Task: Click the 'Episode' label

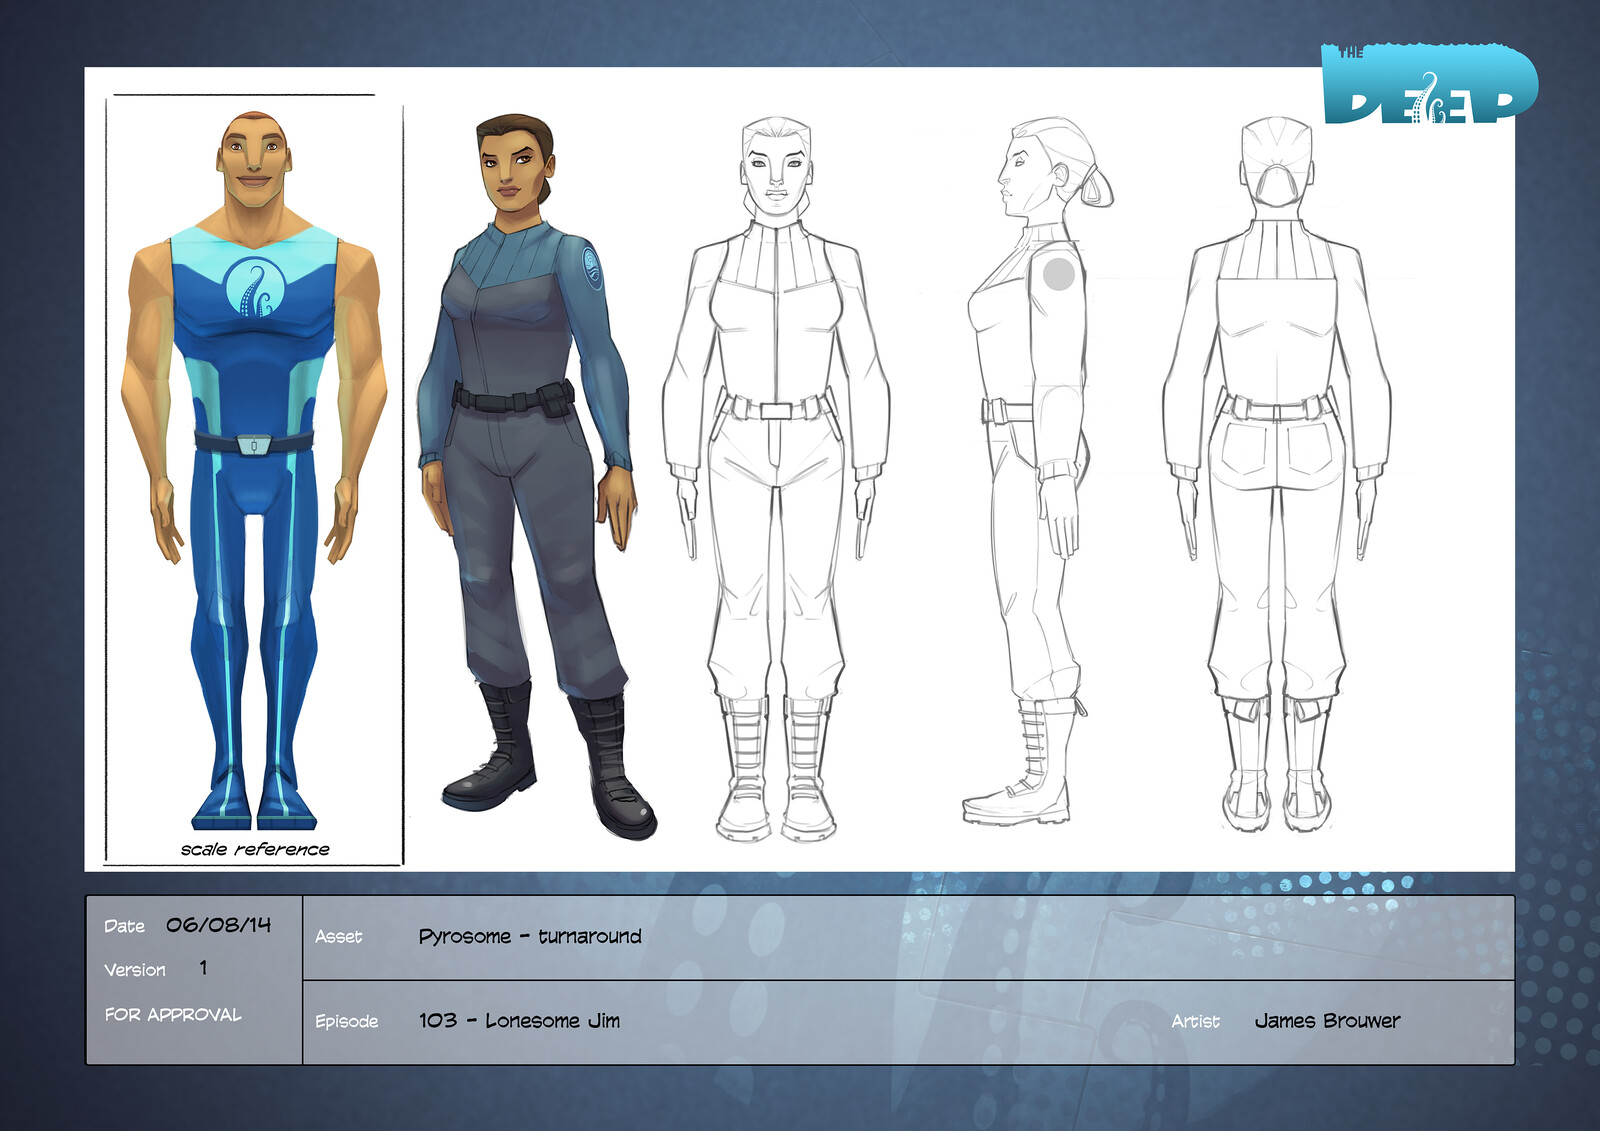Action: 347,1021
